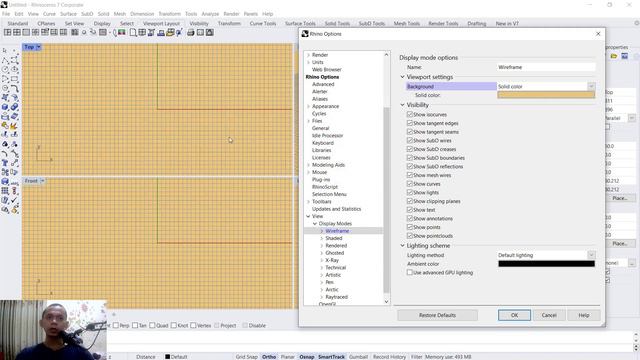Click the 4 Viewports layout icon
Image resolution: width=640 pixels, height=360 pixels.
pos(17,32)
